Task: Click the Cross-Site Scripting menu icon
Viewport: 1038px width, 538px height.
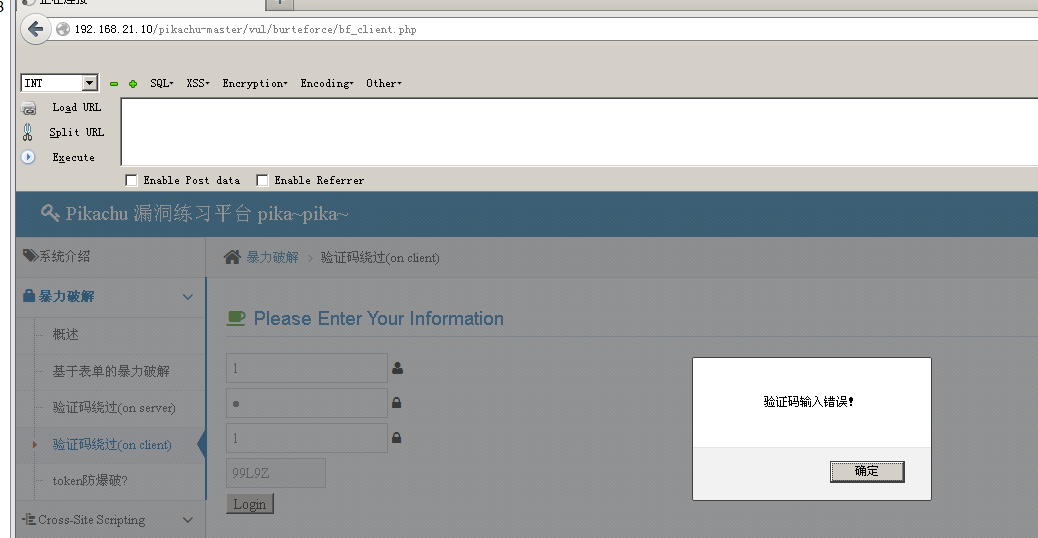Action: pyautogui.click(x=29, y=519)
